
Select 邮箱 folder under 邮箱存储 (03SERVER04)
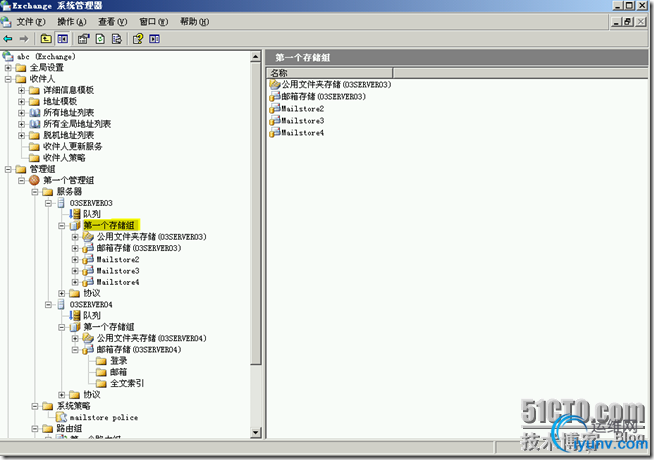coord(118,372)
